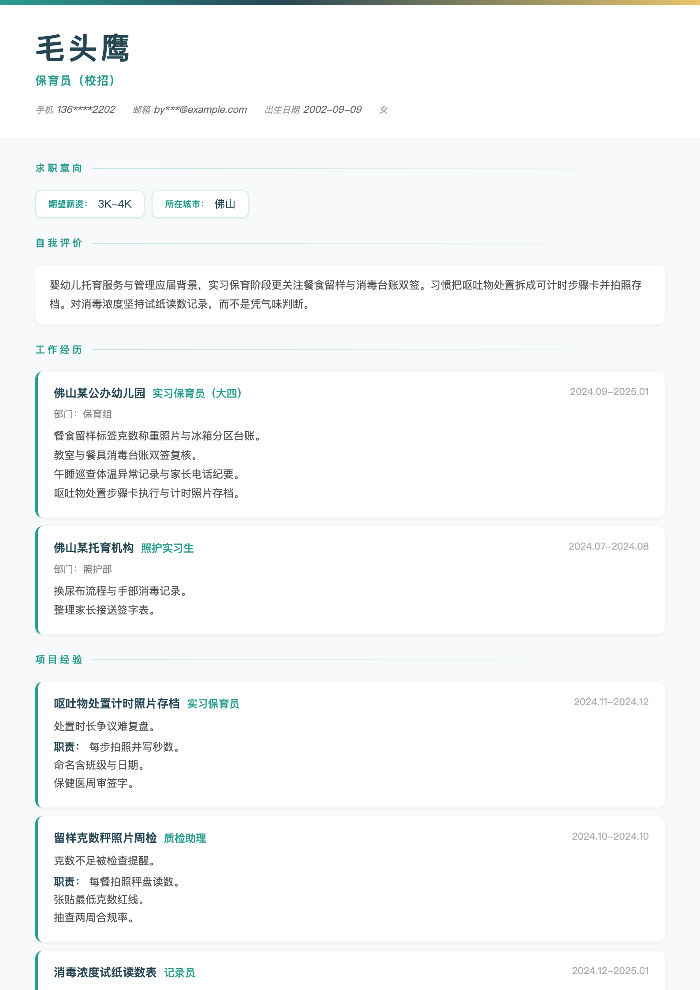The image size is (700, 990).
Task: Click the project role 记录员
Action: (x=179, y=972)
